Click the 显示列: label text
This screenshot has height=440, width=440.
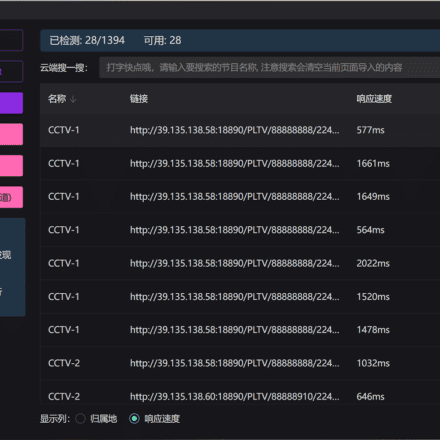[55, 419]
